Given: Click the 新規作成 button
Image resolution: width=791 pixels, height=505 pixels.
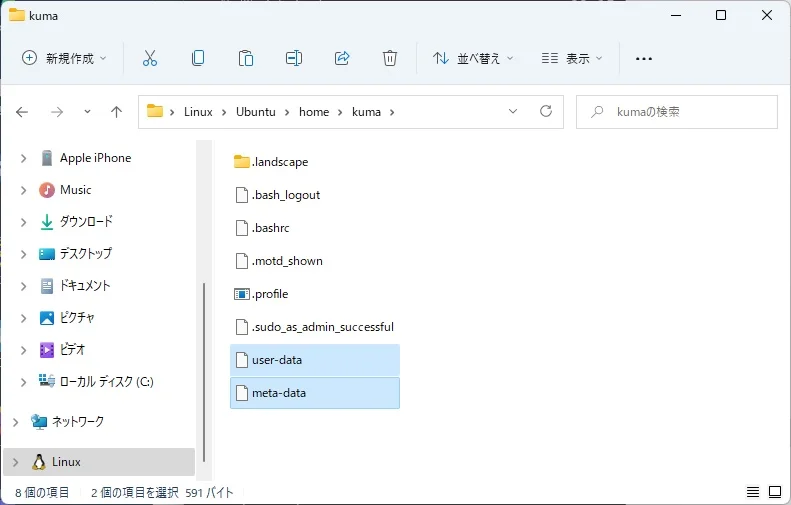Looking at the screenshot, I should [65, 58].
